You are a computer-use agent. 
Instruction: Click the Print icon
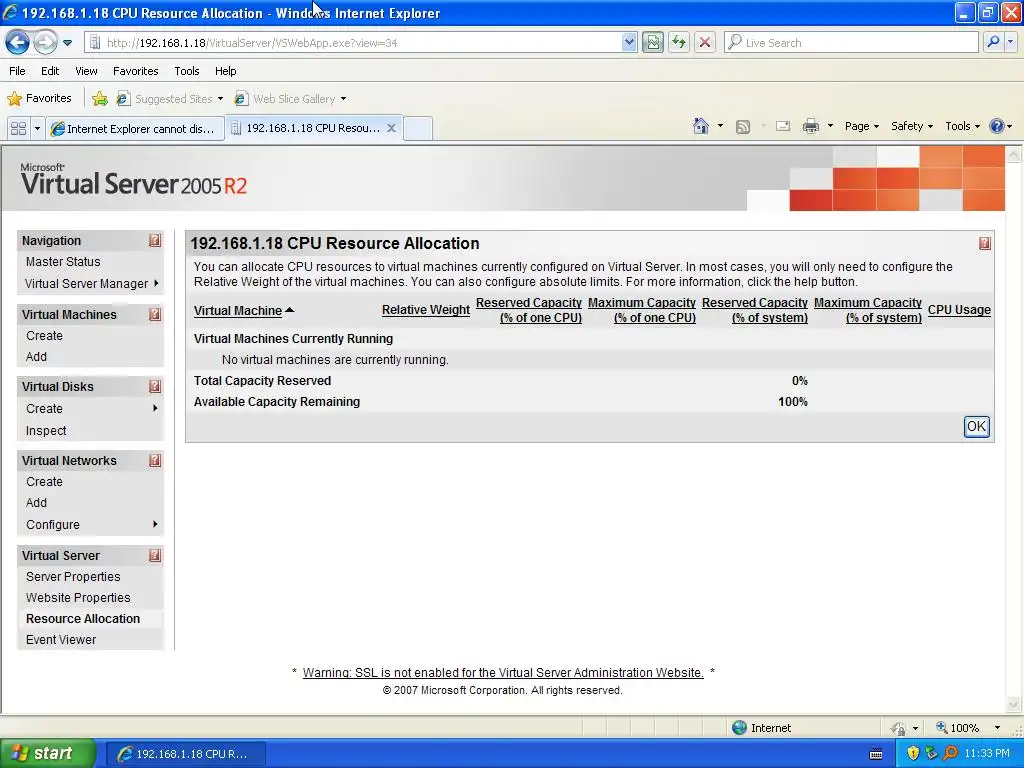point(810,127)
